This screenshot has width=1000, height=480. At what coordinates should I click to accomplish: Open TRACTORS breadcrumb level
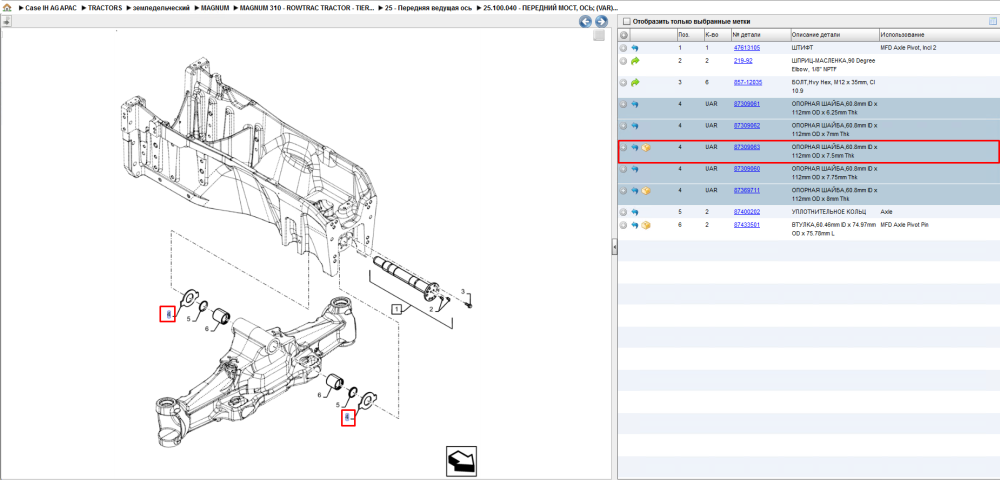[105, 8]
